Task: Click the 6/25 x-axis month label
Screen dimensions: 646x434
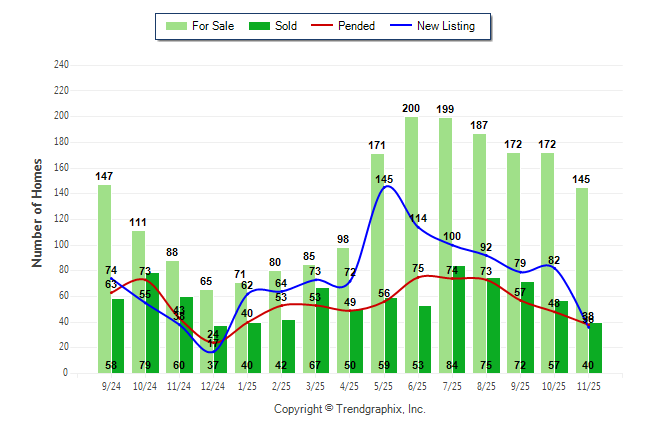Action: (x=417, y=385)
